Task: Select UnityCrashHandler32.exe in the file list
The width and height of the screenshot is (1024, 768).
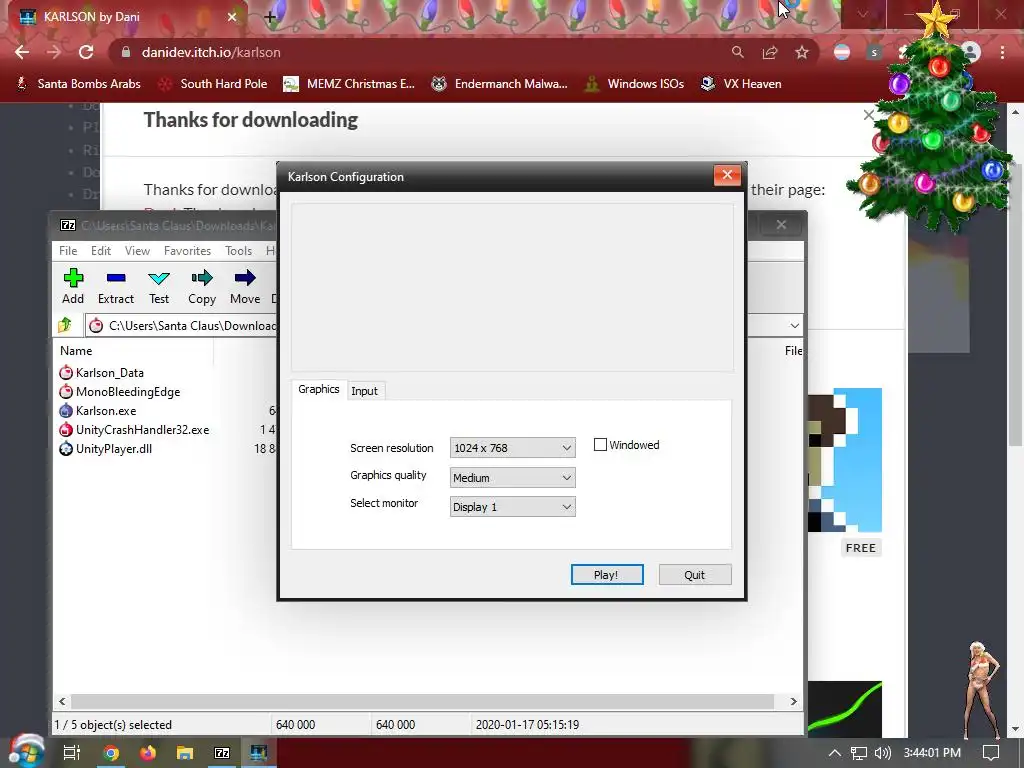Action: 135,430
